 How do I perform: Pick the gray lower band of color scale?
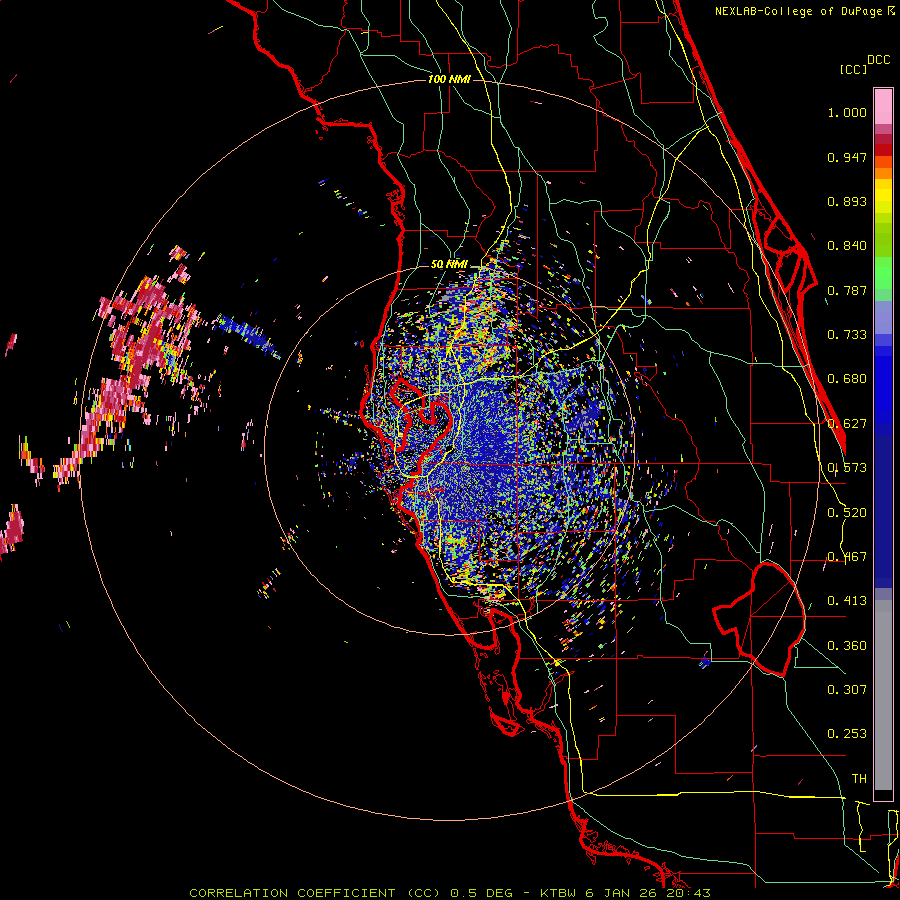[x=883, y=695]
